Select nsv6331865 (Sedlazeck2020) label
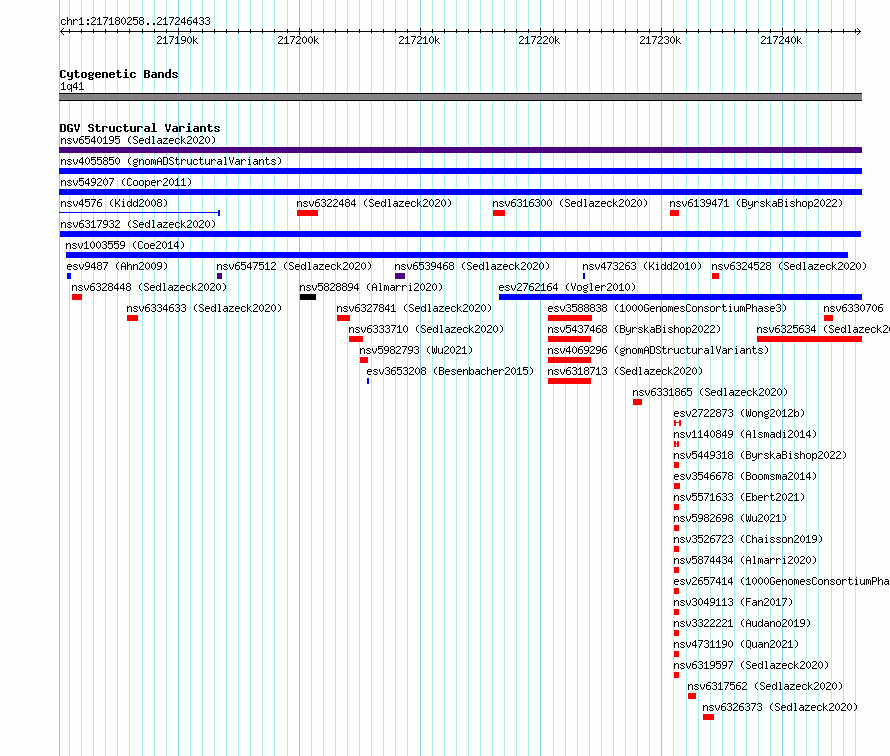The width and height of the screenshot is (890, 756). [710, 392]
